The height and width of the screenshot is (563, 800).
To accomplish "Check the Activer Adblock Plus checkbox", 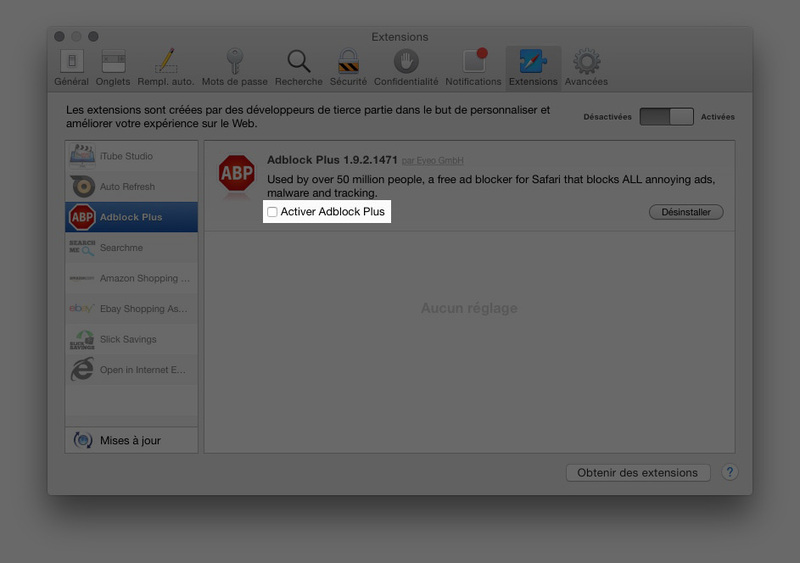I will tap(272, 212).
